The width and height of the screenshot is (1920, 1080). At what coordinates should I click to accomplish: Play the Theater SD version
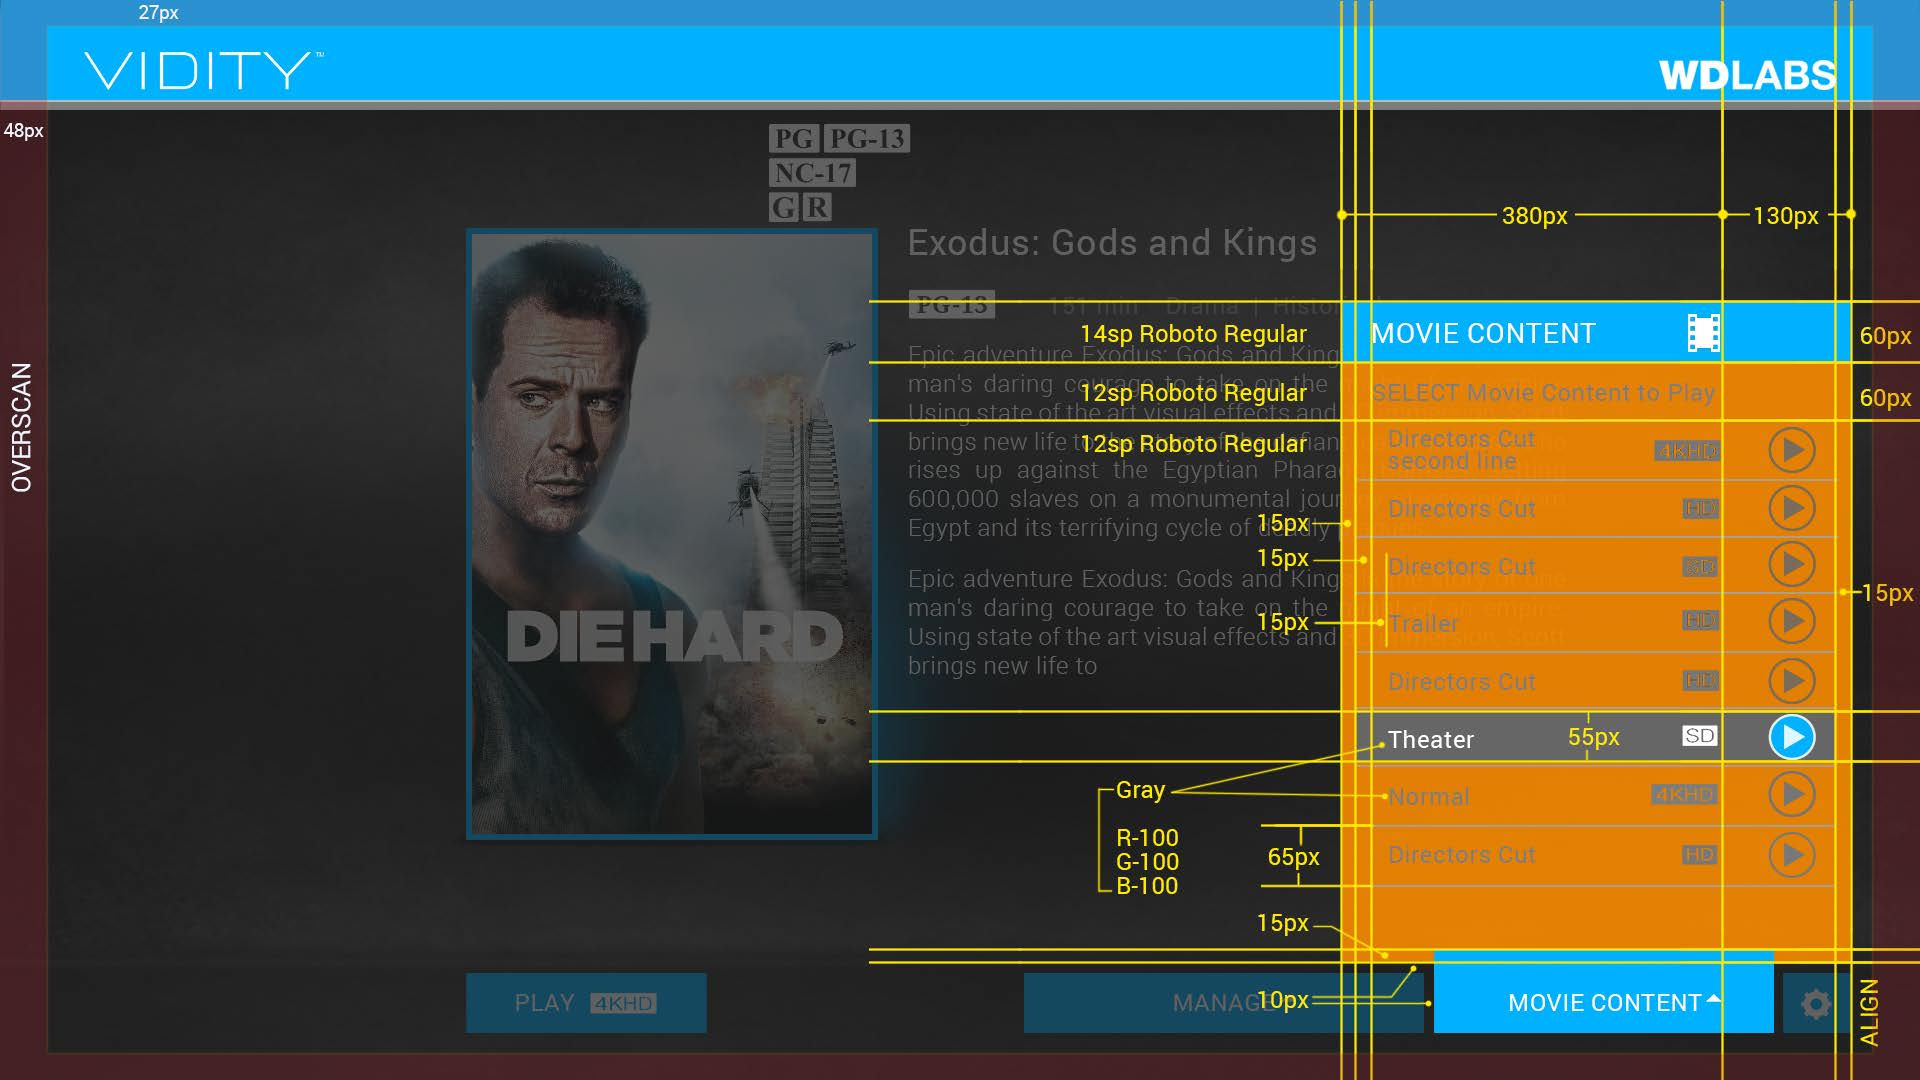pos(1791,737)
